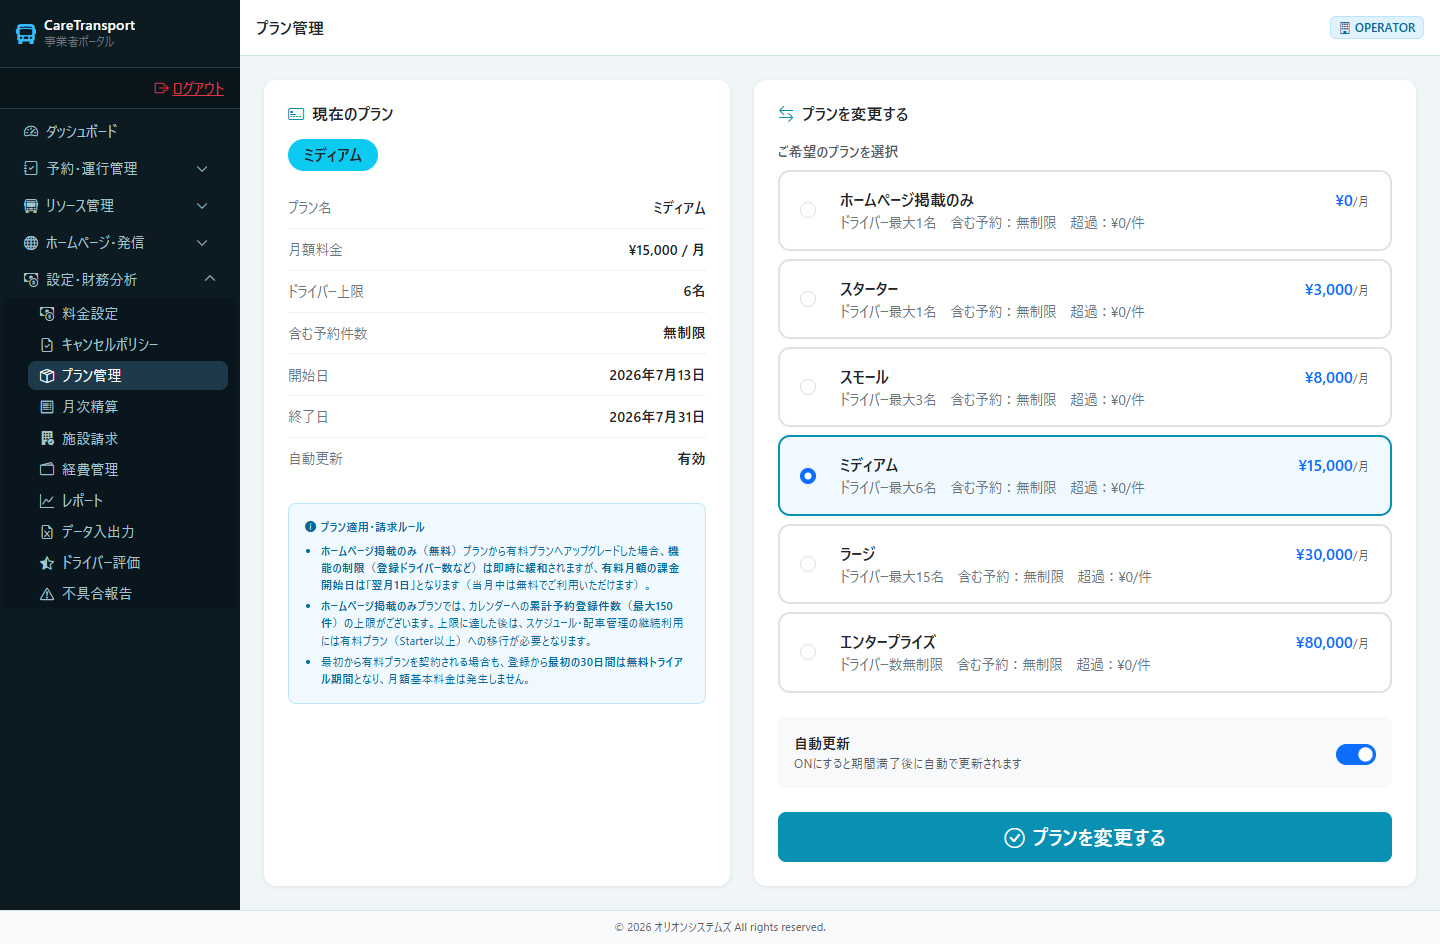Click the ご希望のプランを選択 label
The image size is (1440, 944).
tap(838, 151)
